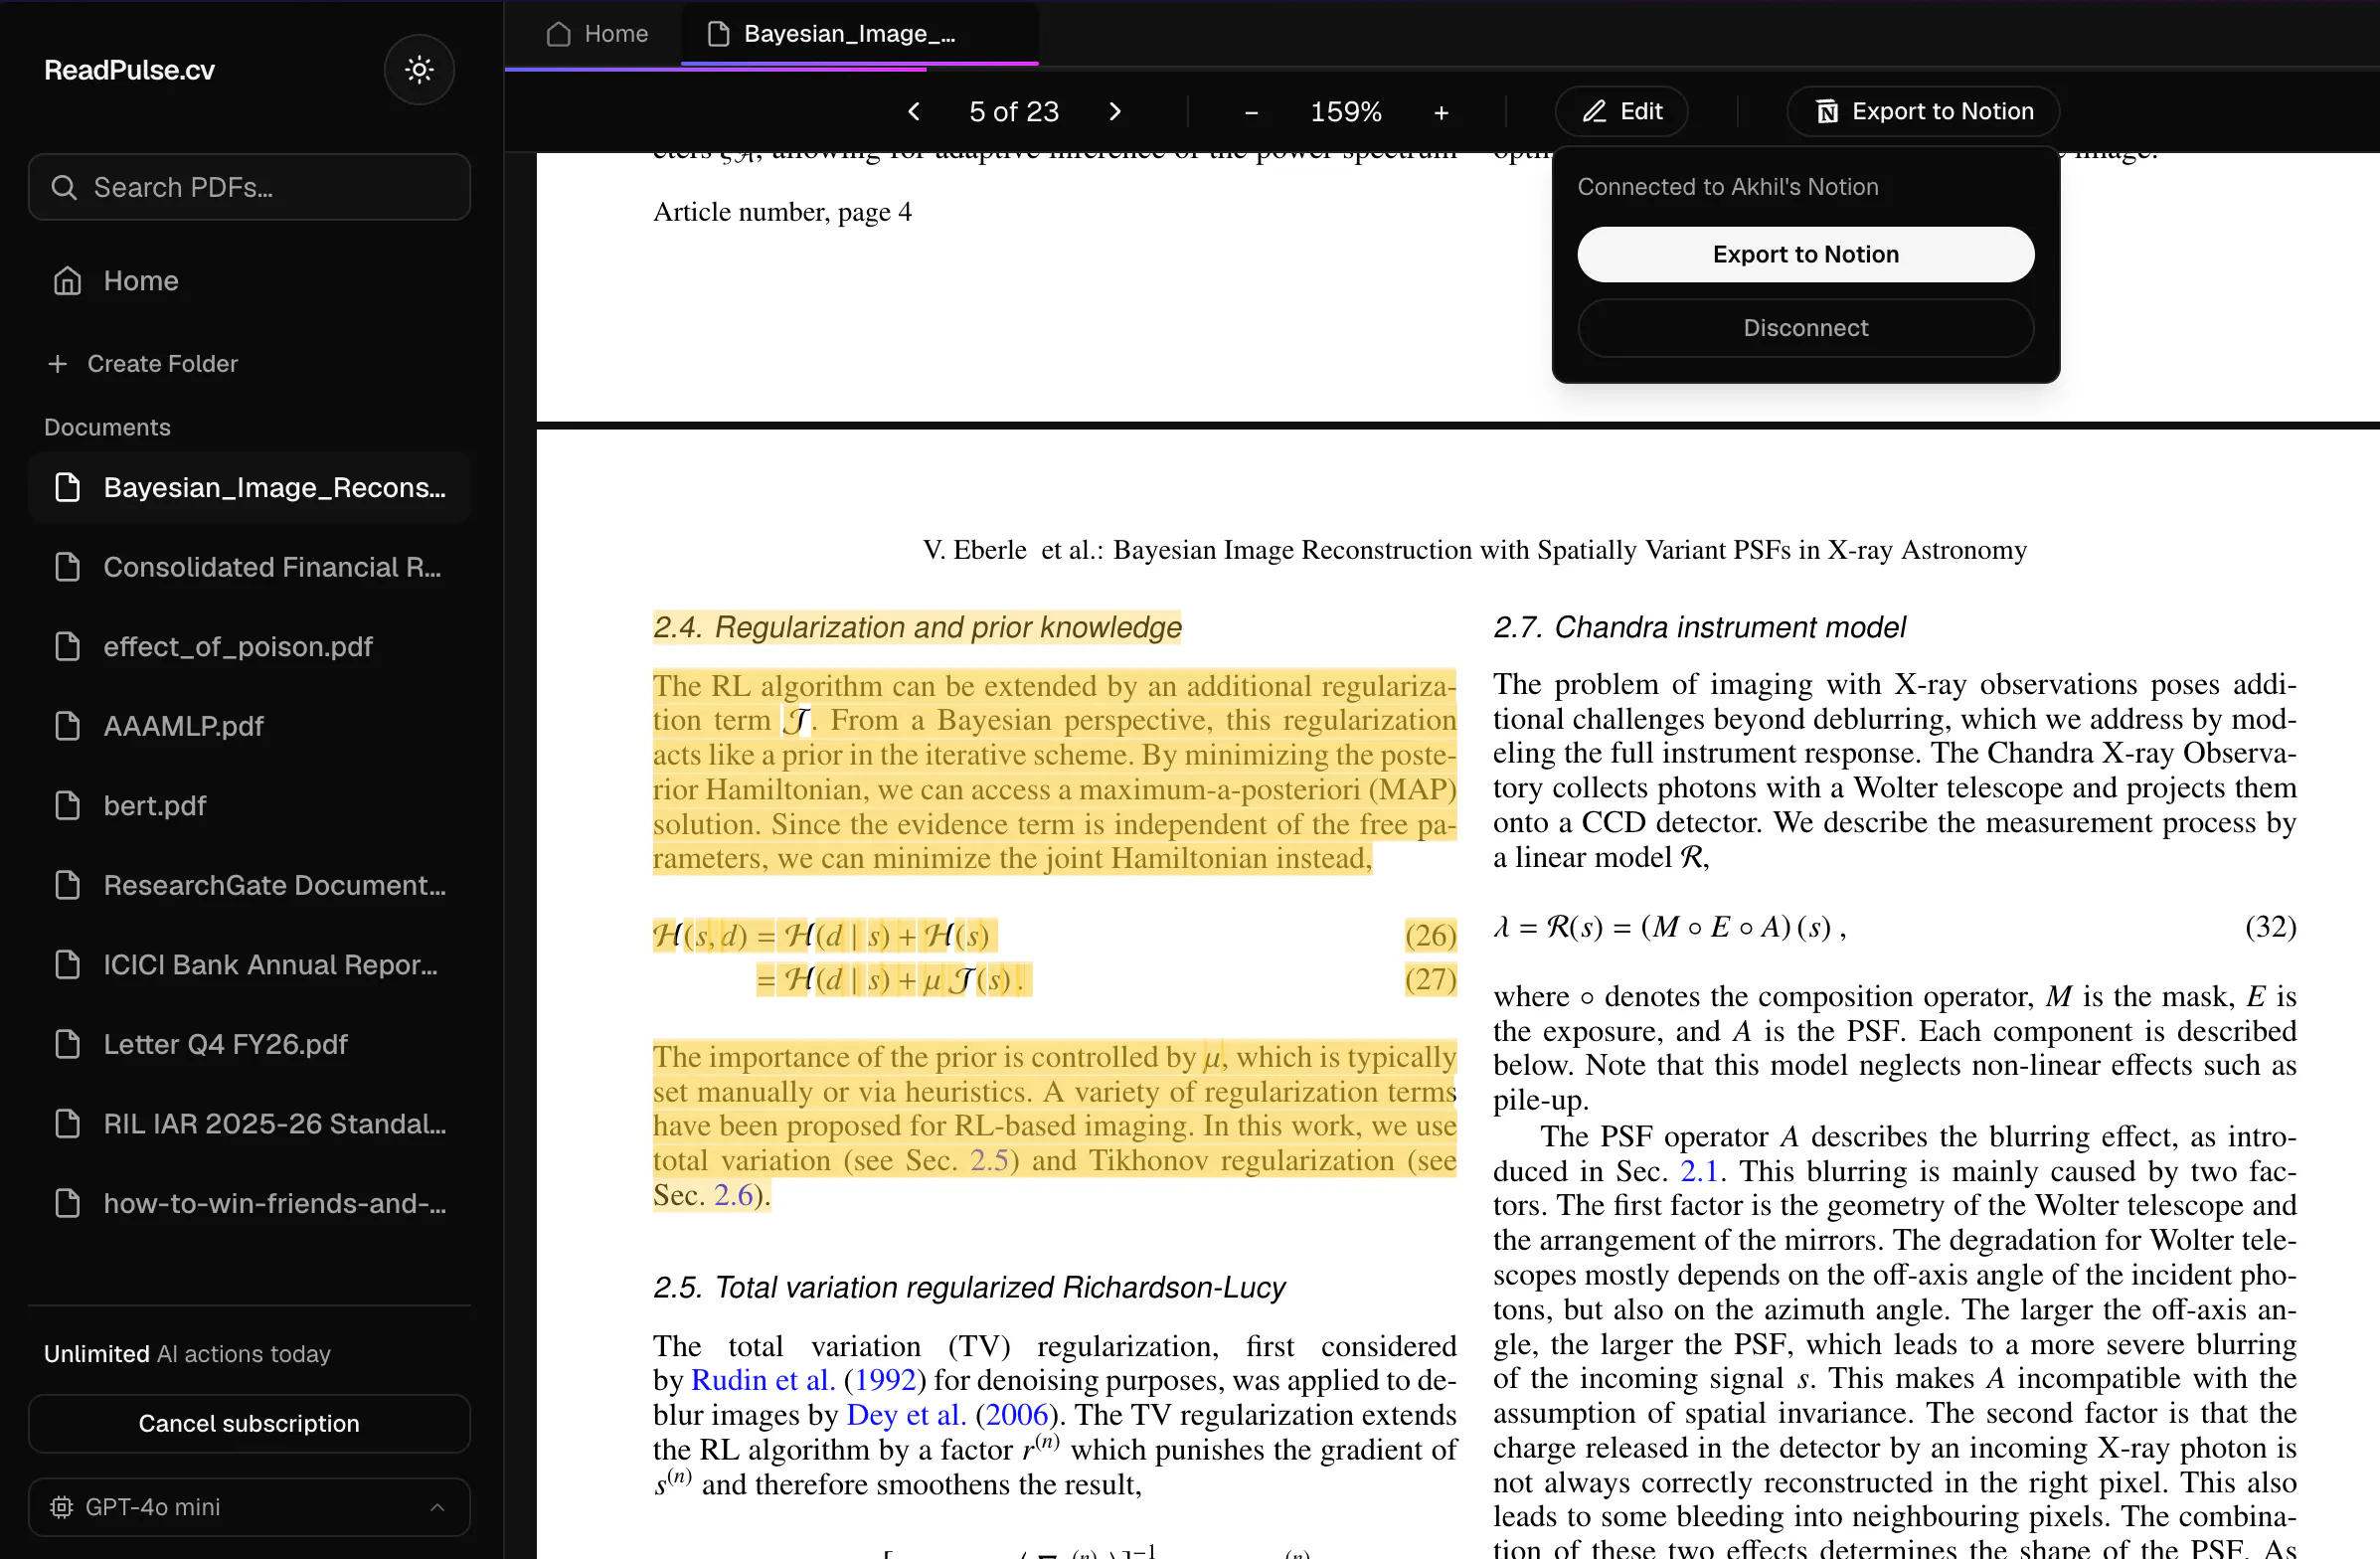
Task: Open Consolidated Financial R... document
Action: point(249,567)
